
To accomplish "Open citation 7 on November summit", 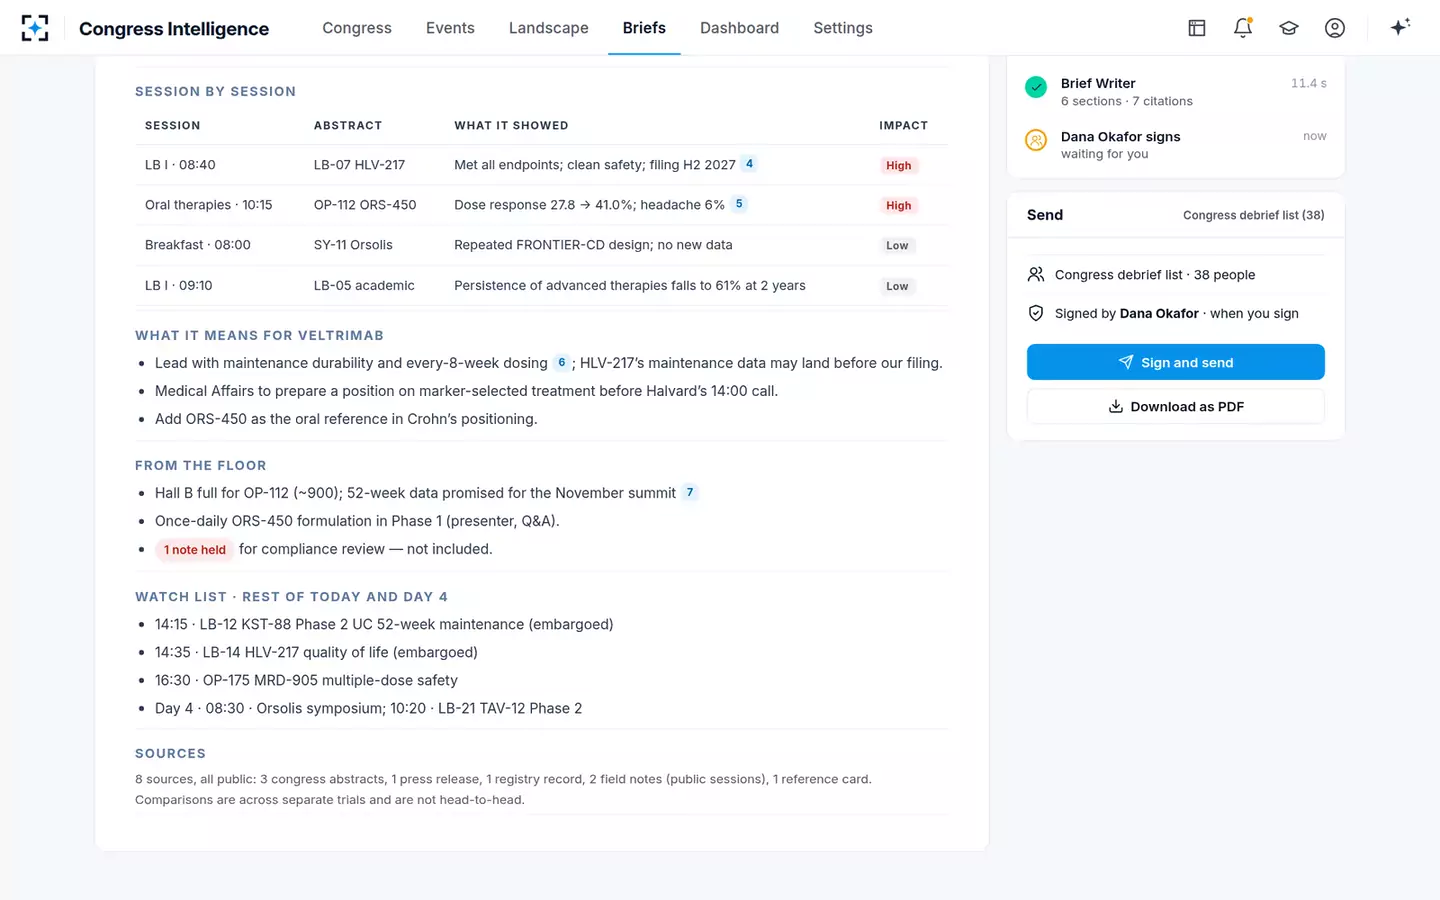I will (690, 492).
